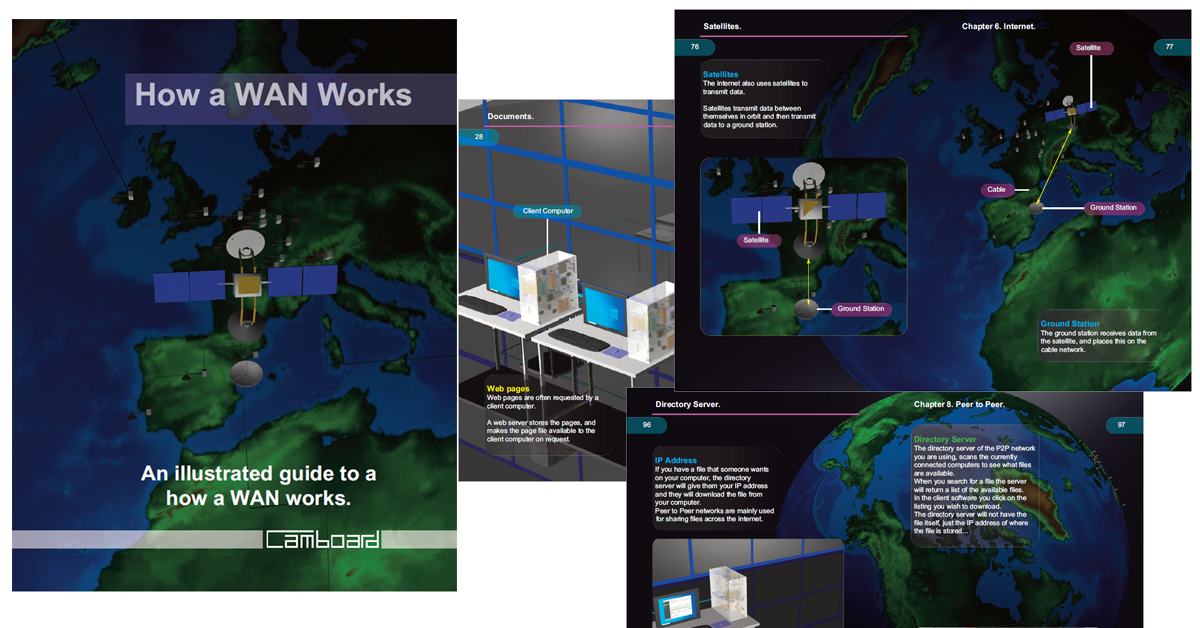Viewport: 1200px width, 628px height.
Task: Click the "Directory Server." page header on page 96
Action: pyautogui.click(x=688, y=405)
